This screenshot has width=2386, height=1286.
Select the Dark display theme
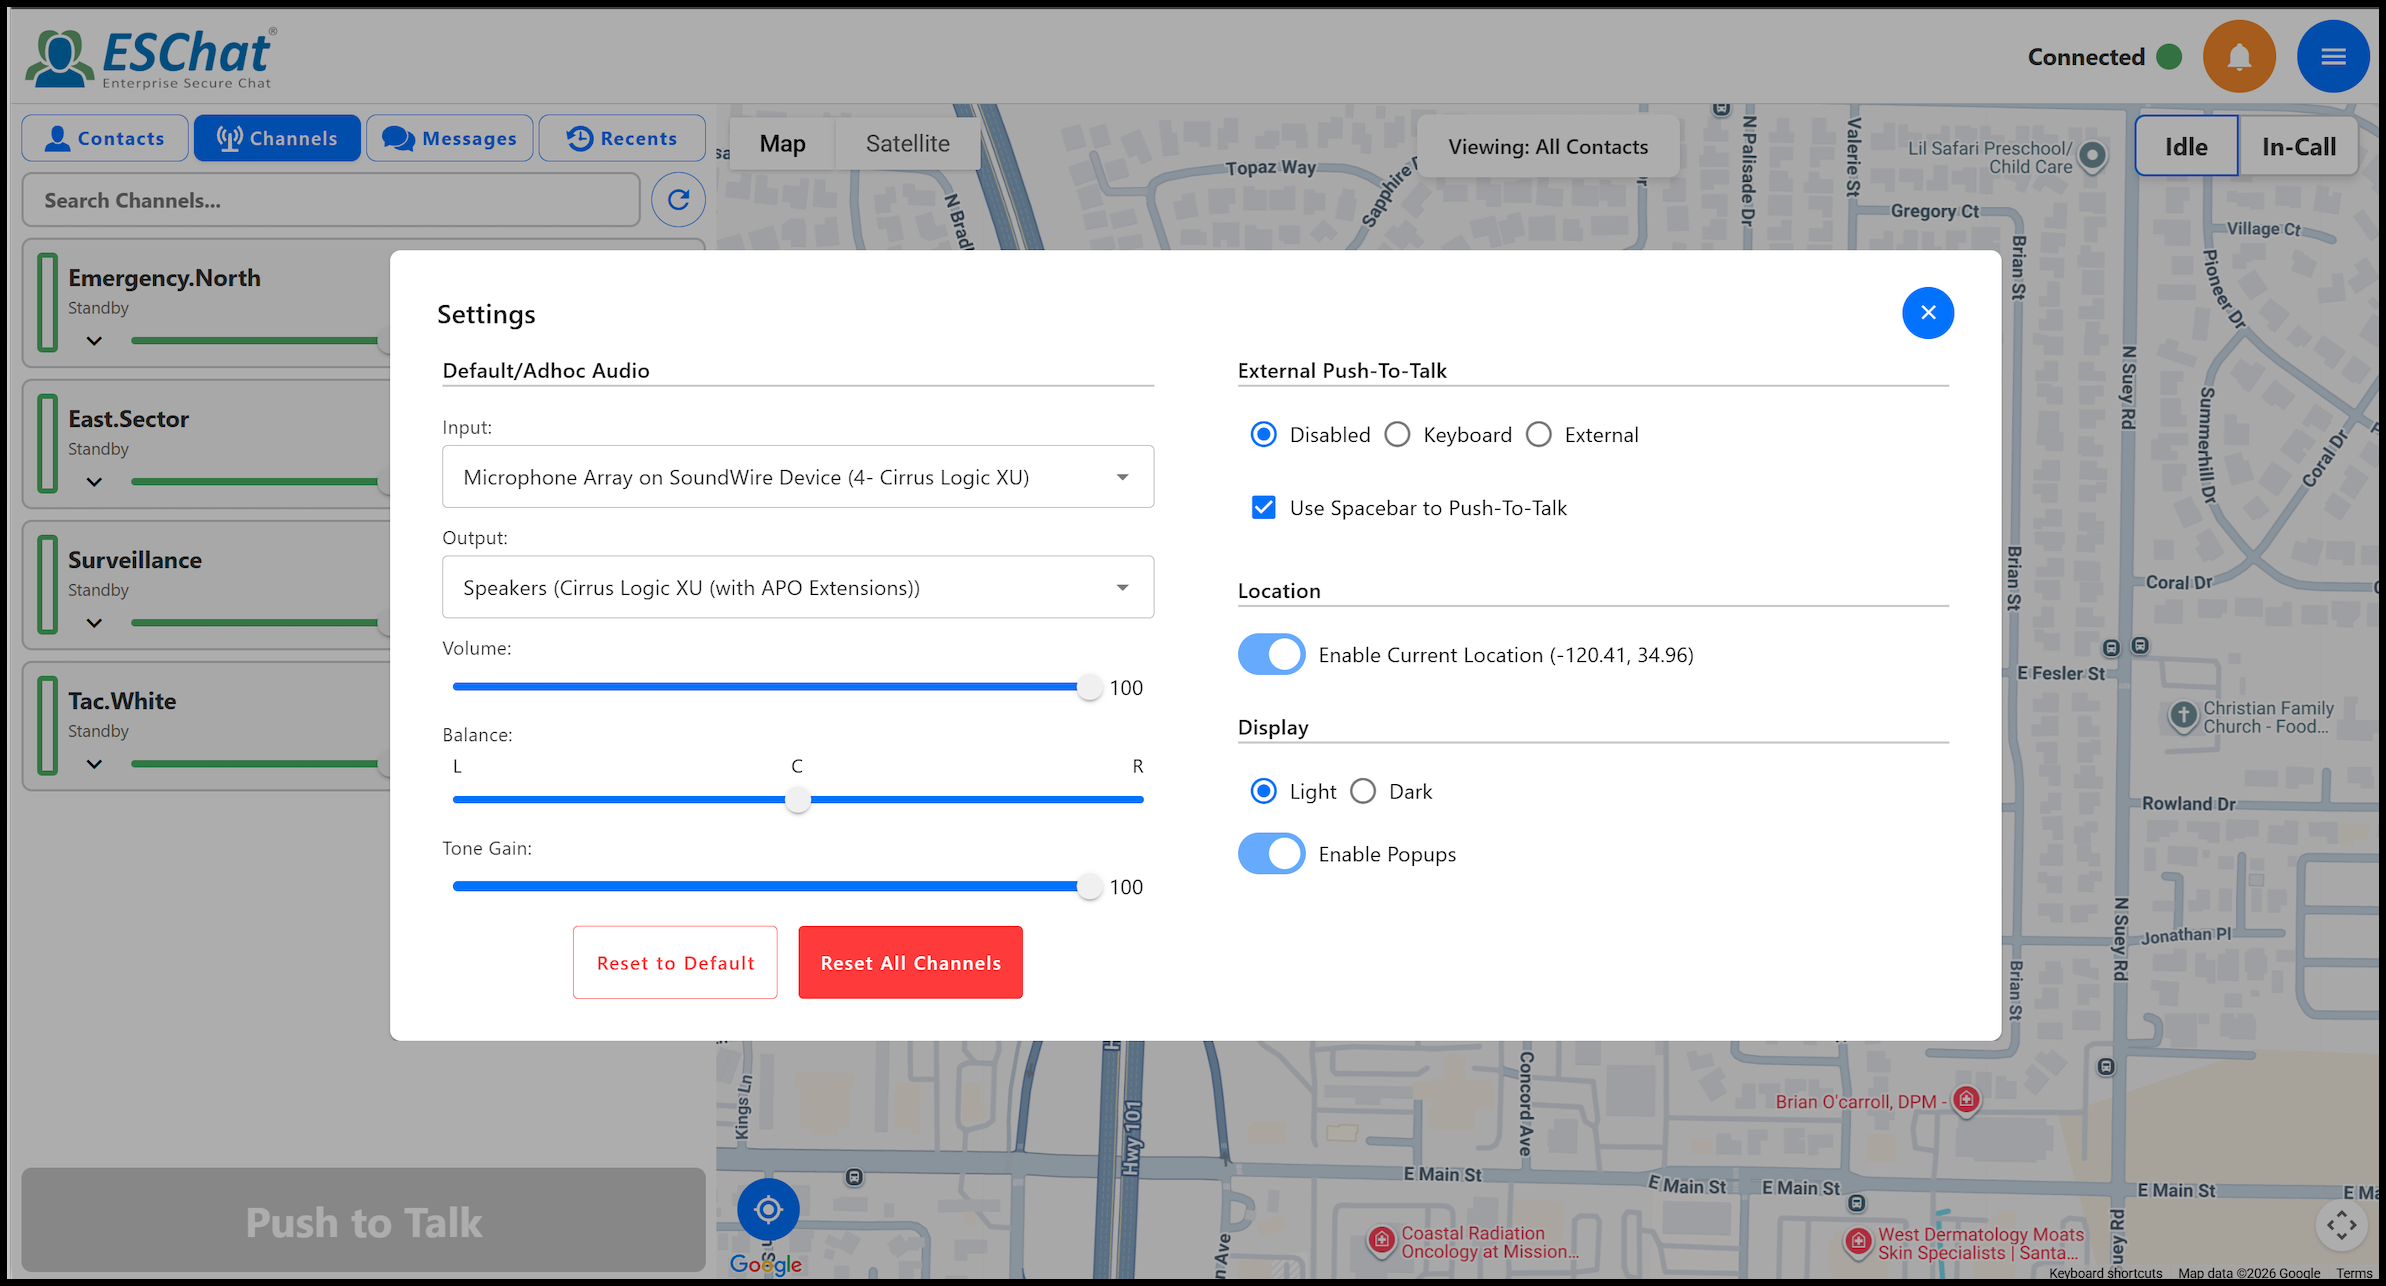click(x=1363, y=792)
